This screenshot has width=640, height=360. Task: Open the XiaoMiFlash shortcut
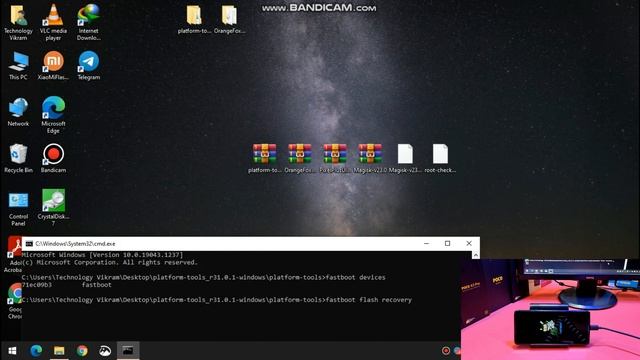tap(53, 65)
